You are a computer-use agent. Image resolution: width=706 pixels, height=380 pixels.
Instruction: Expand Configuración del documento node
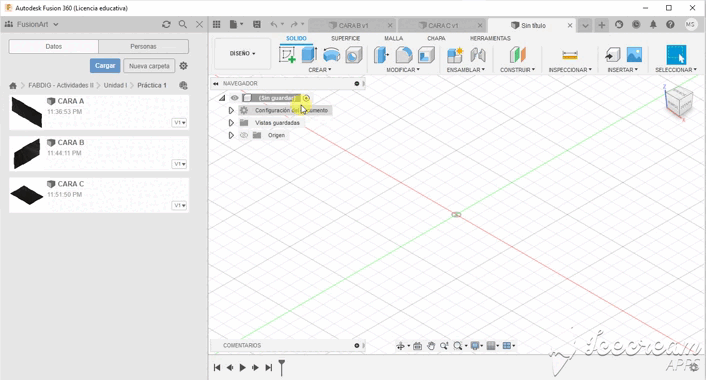(x=231, y=110)
